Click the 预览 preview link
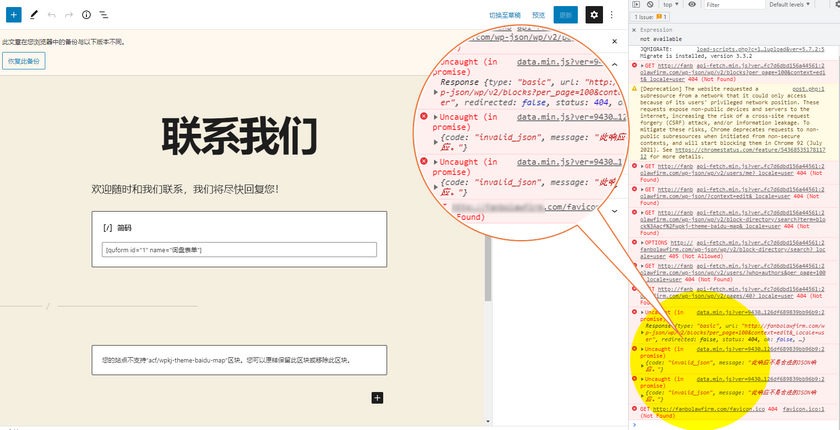The width and height of the screenshot is (840, 430). tap(538, 15)
